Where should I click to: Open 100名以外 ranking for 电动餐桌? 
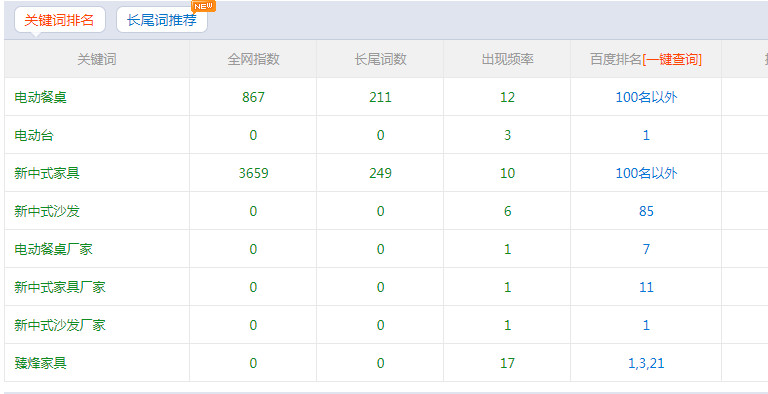pyautogui.click(x=647, y=98)
